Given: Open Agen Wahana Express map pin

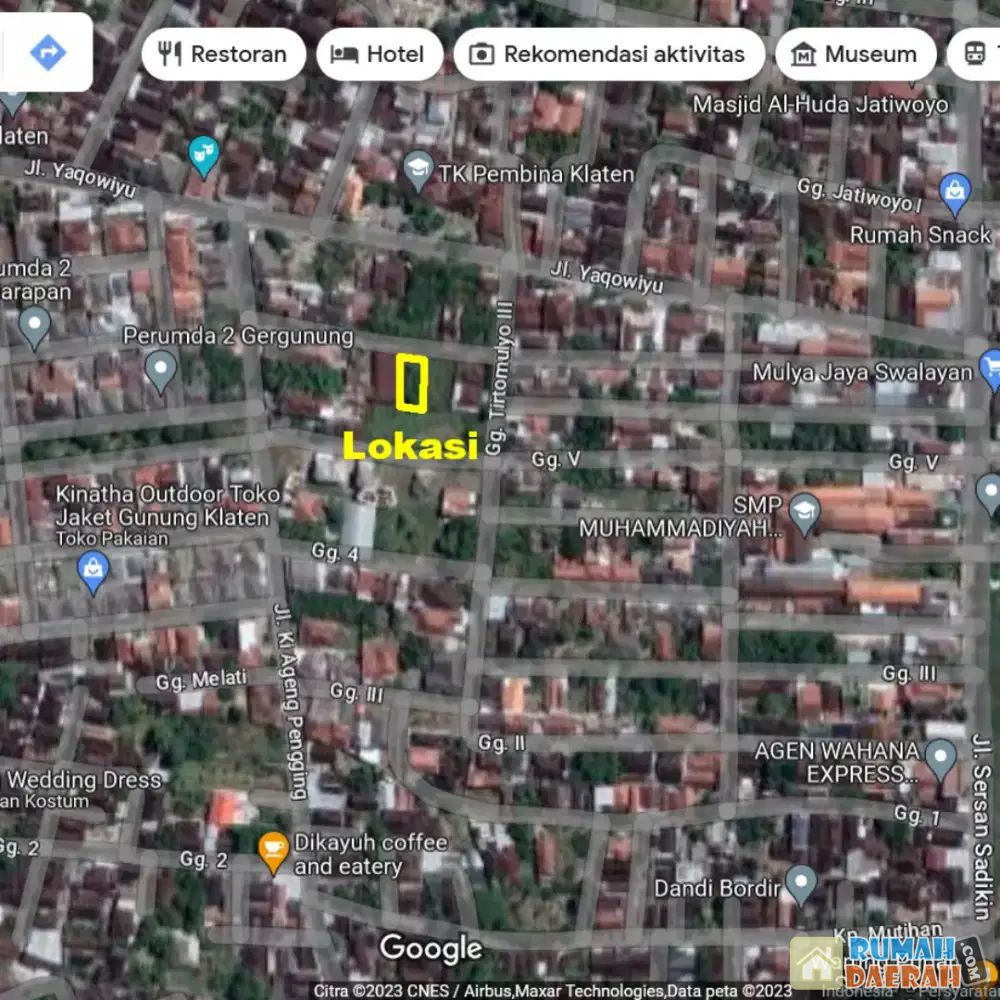Looking at the screenshot, I should (940, 759).
